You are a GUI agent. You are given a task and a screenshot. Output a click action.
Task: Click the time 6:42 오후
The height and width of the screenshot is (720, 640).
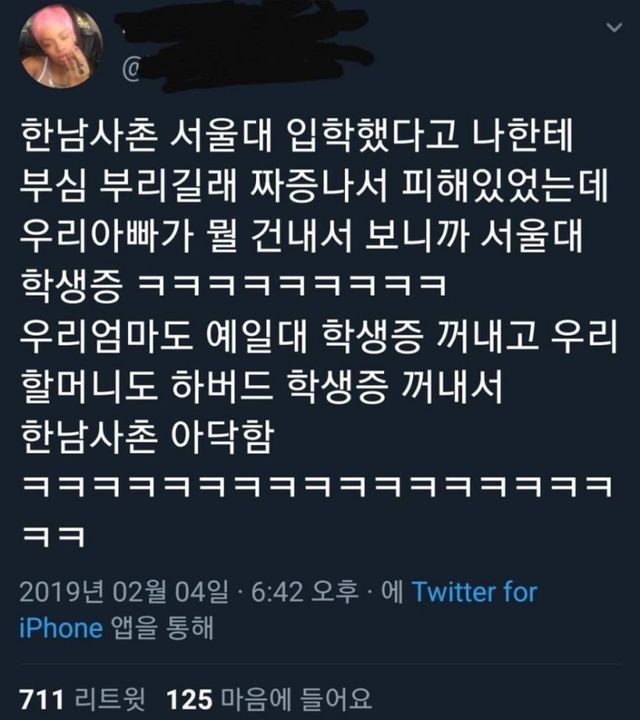(x=304, y=591)
